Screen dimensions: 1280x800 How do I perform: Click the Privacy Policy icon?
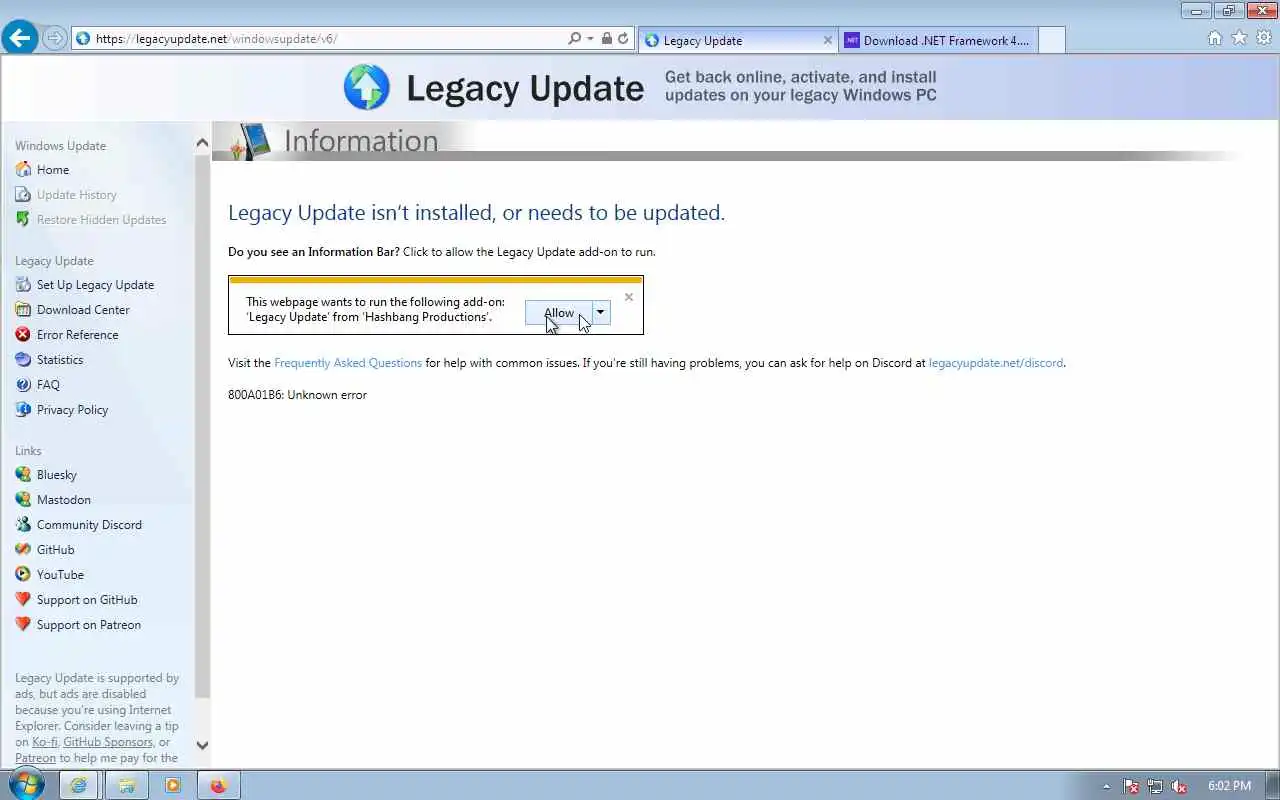click(x=23, y=410)
